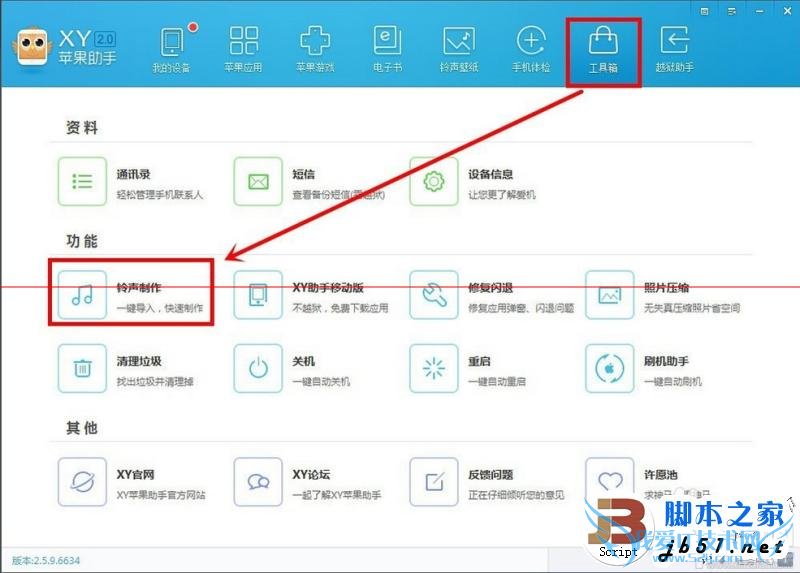
Task: Click the 关机 title text
Action: [304, 361]
